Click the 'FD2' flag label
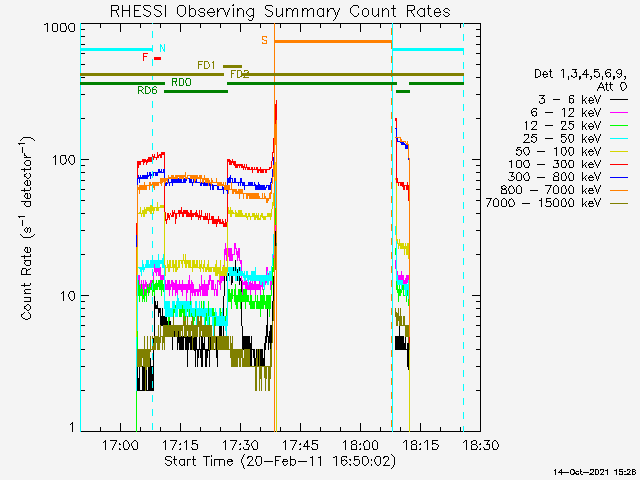Viewport: 640px width, 480px height. click(240, 74)
